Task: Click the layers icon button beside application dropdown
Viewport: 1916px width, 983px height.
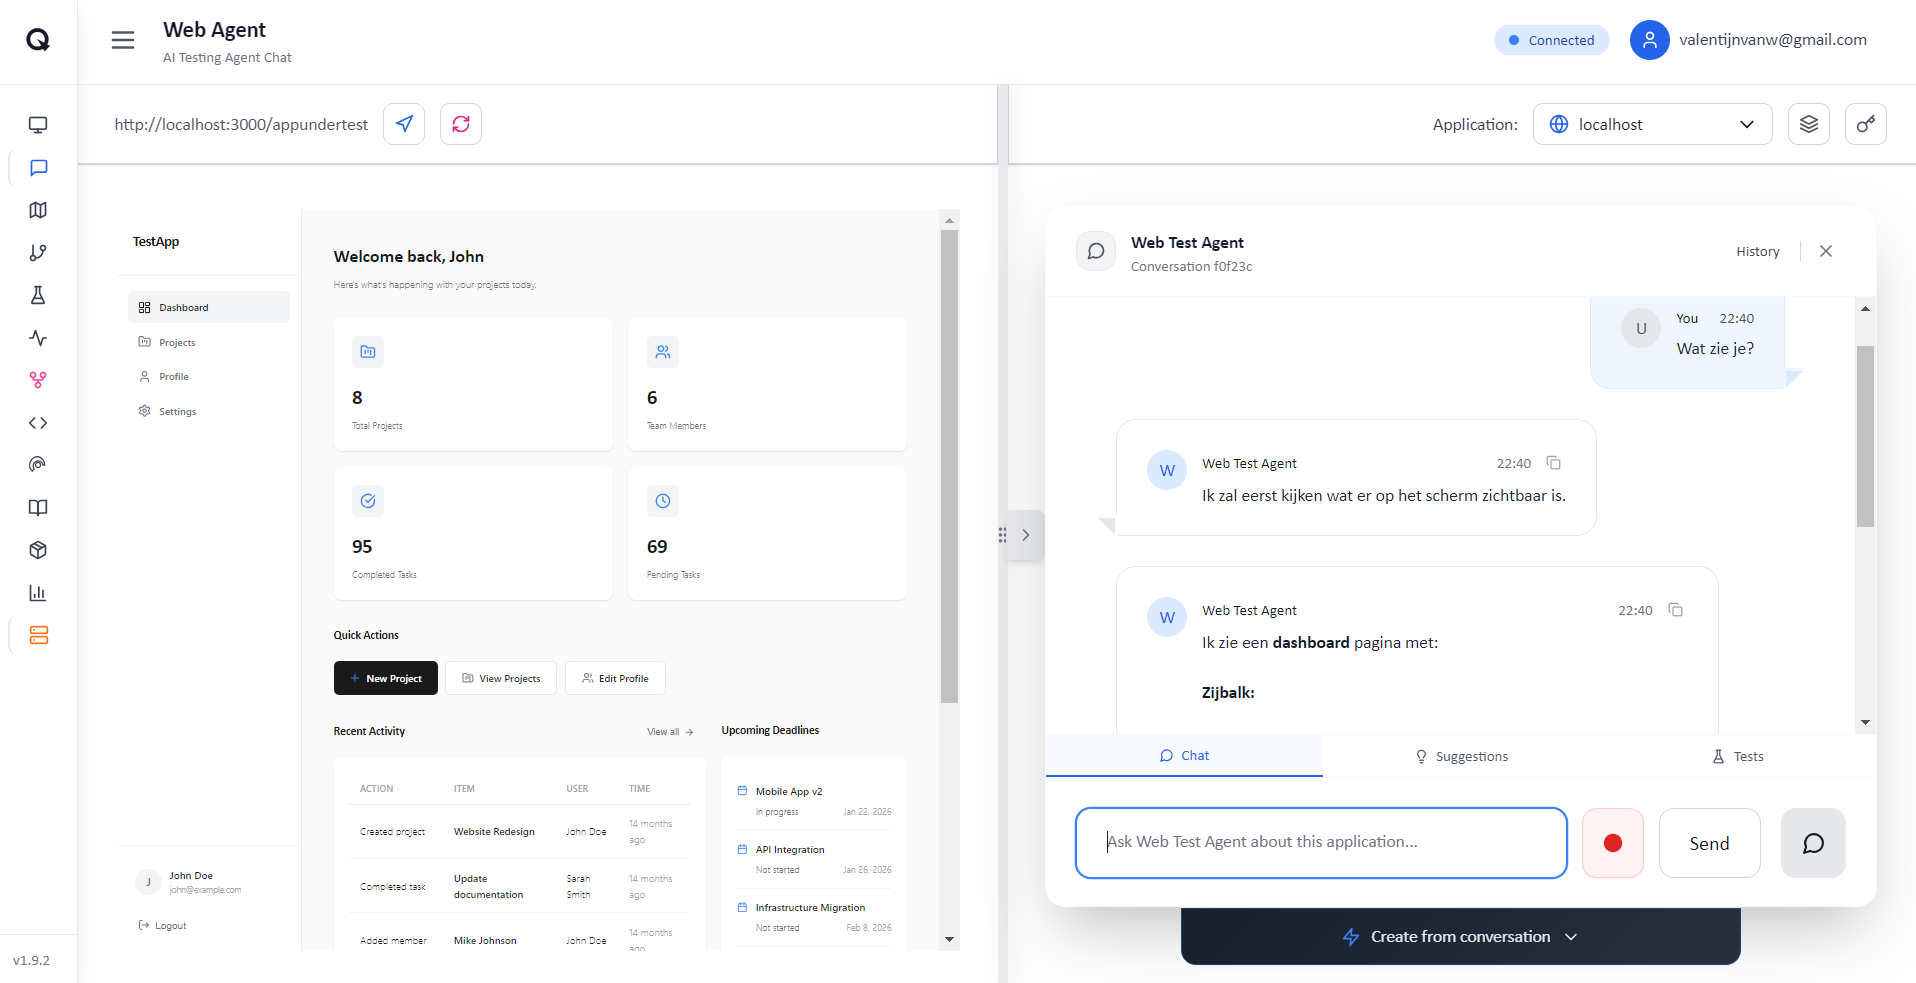Action: 1809,124
